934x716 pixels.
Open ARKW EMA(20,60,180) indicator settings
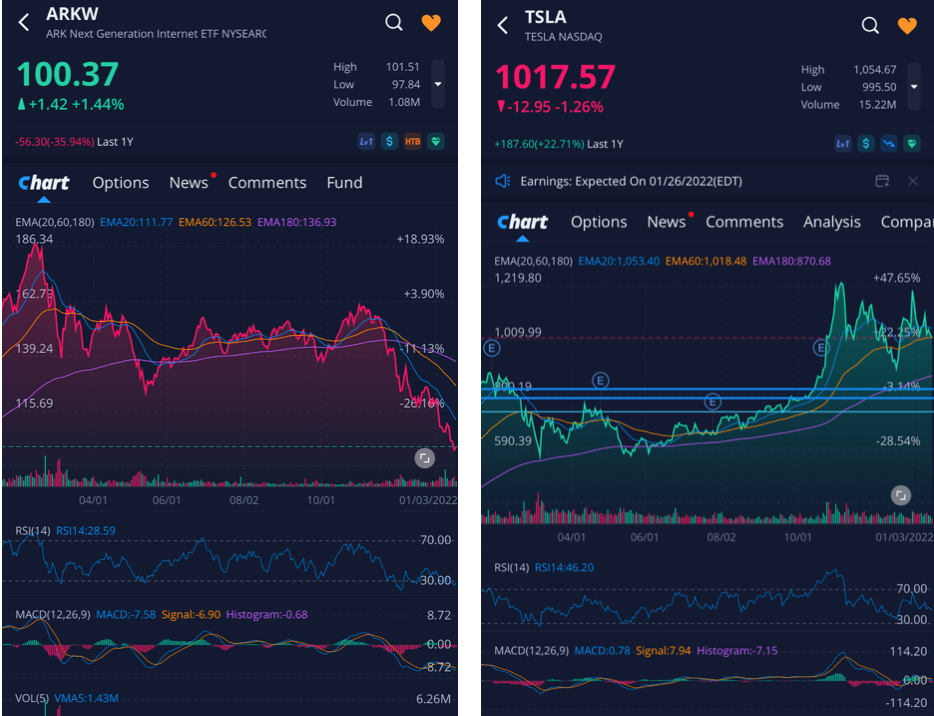tap(55, 222)
